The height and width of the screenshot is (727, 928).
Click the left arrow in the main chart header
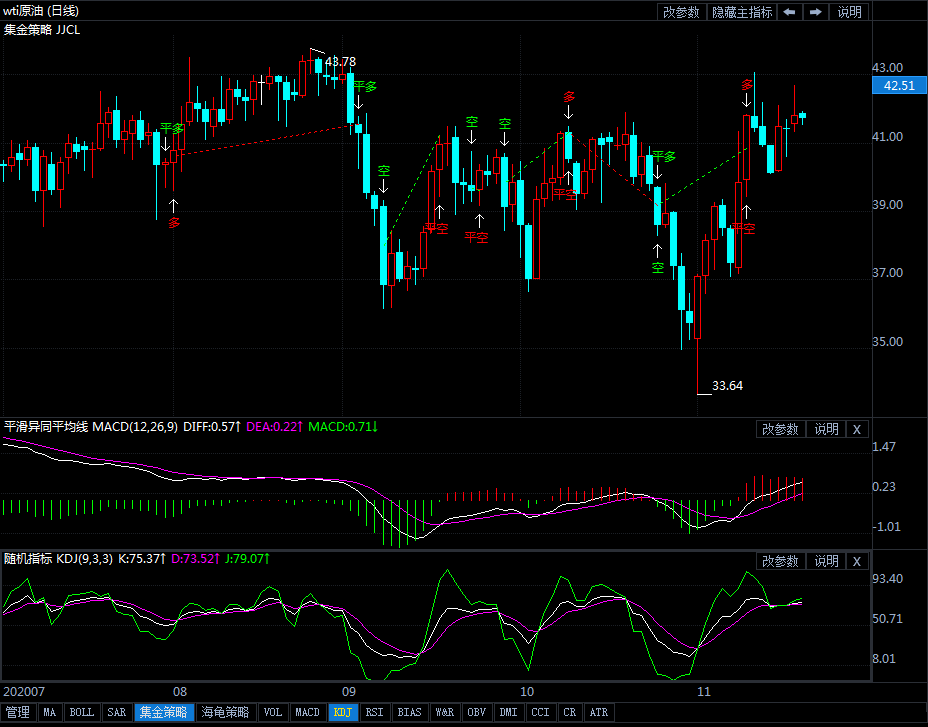[x=790, y=12]
